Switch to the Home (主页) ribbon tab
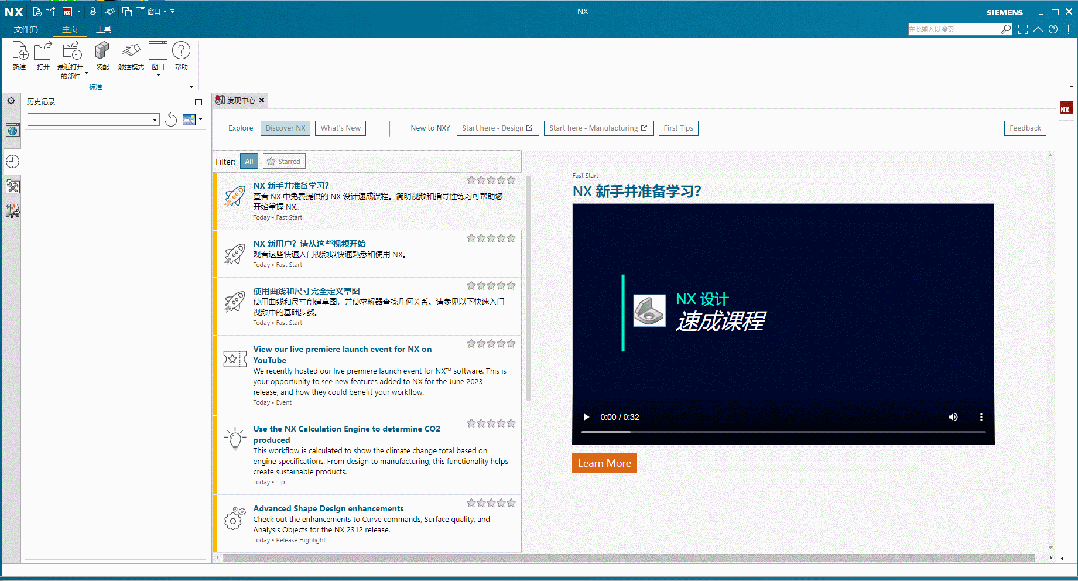 pos(69,29)
